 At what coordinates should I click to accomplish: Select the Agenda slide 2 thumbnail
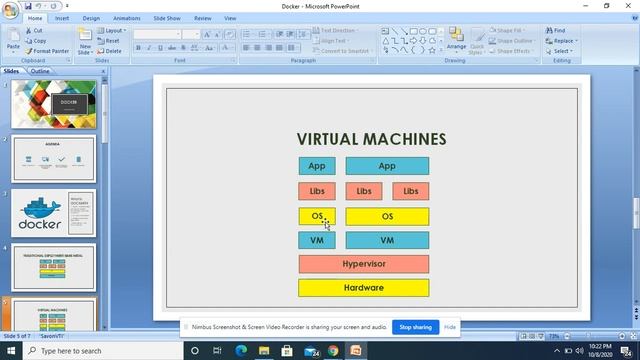(53, 159)
